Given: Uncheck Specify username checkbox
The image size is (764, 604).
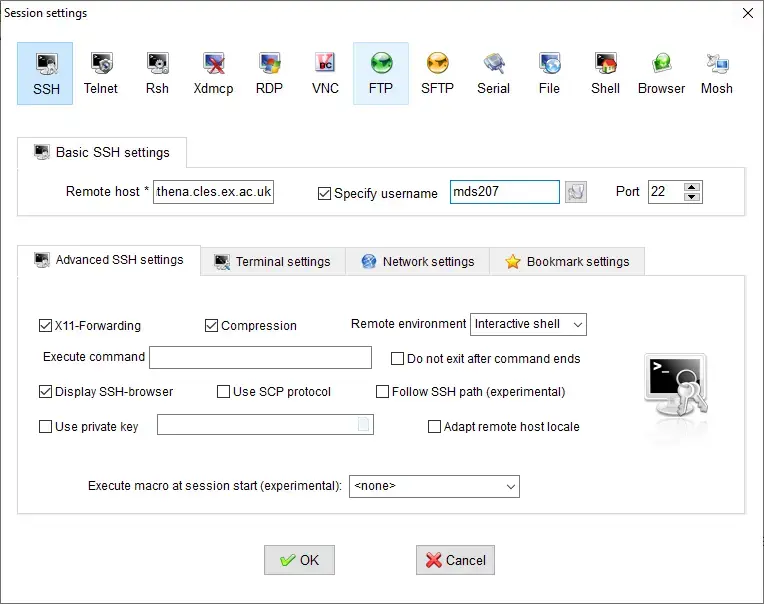Looking at the screenshot, I should pos(324,193).
